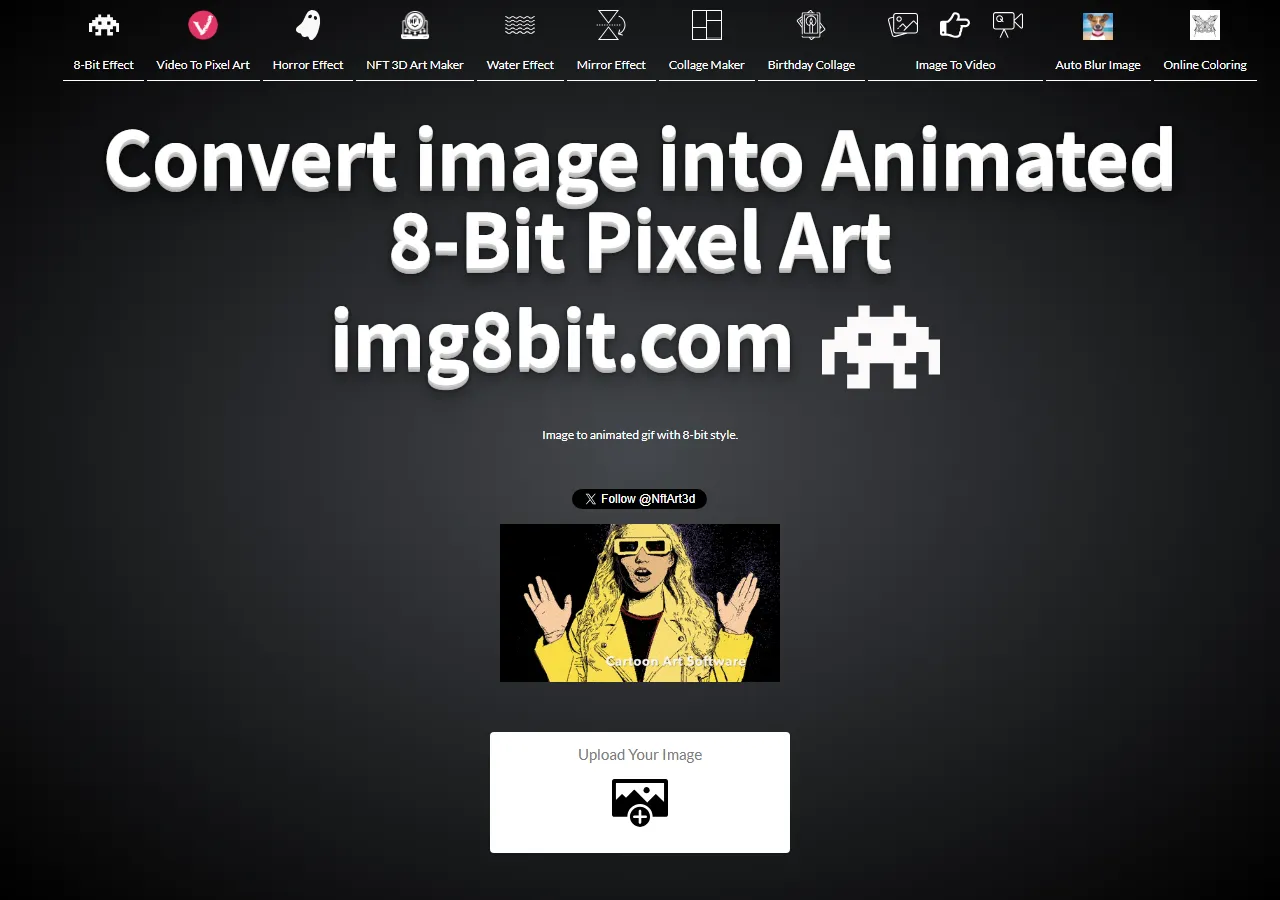Click the large space invader logo
This screenshot has width=1280, height=900.
tap(881, 346)
